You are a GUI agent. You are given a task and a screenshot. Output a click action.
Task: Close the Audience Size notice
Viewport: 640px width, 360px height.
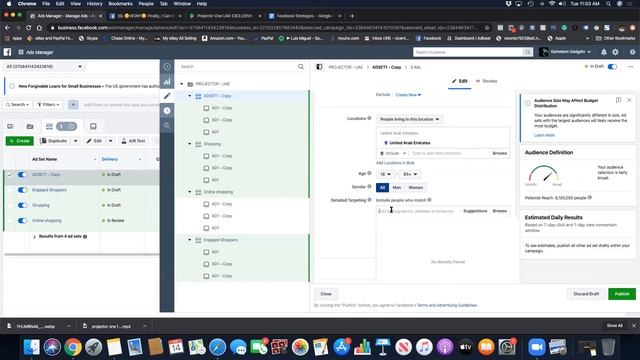[629, 100]
